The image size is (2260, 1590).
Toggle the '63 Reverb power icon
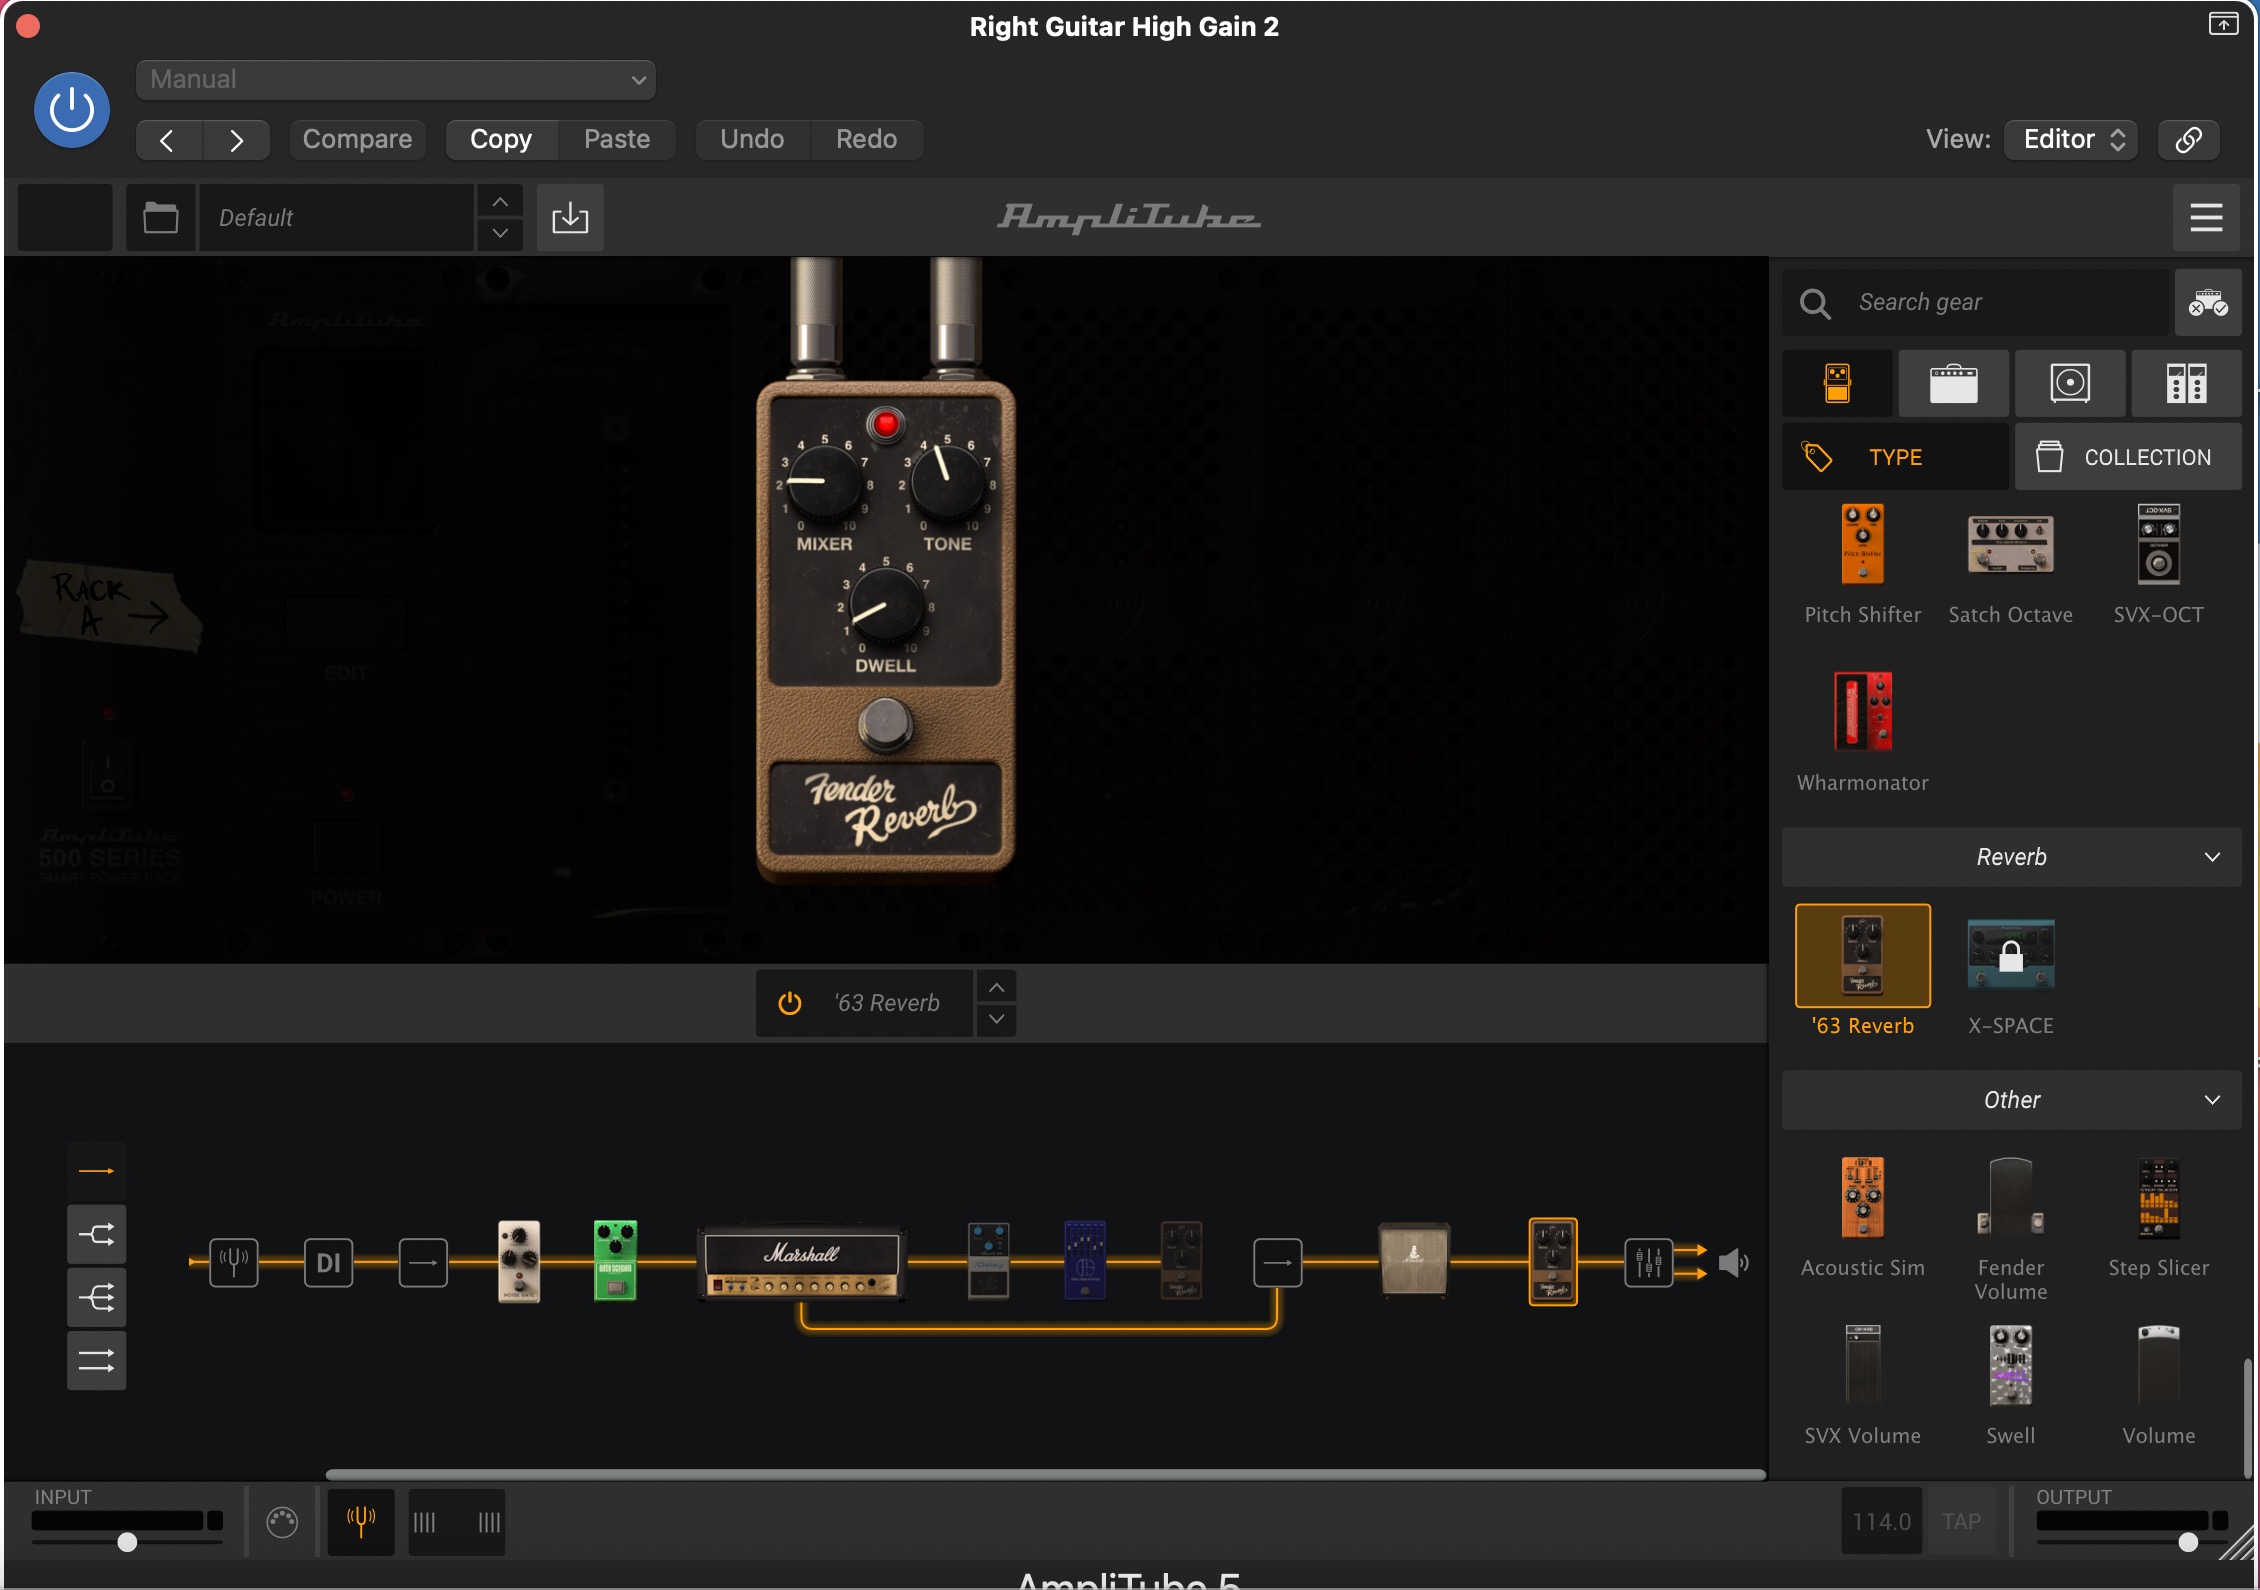click(790, 1003)
